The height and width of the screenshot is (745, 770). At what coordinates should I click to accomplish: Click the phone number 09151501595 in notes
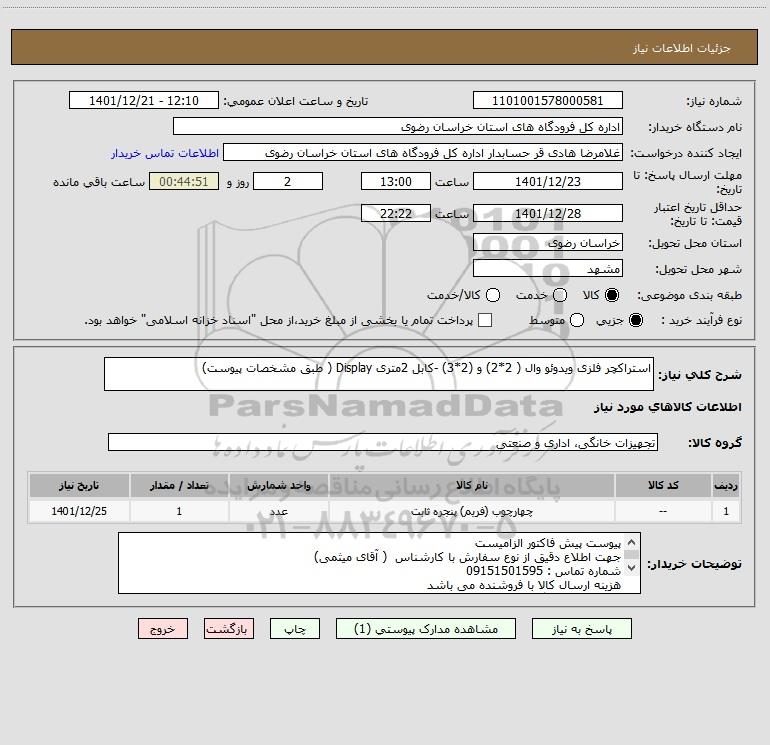click(x=504, y=571)
